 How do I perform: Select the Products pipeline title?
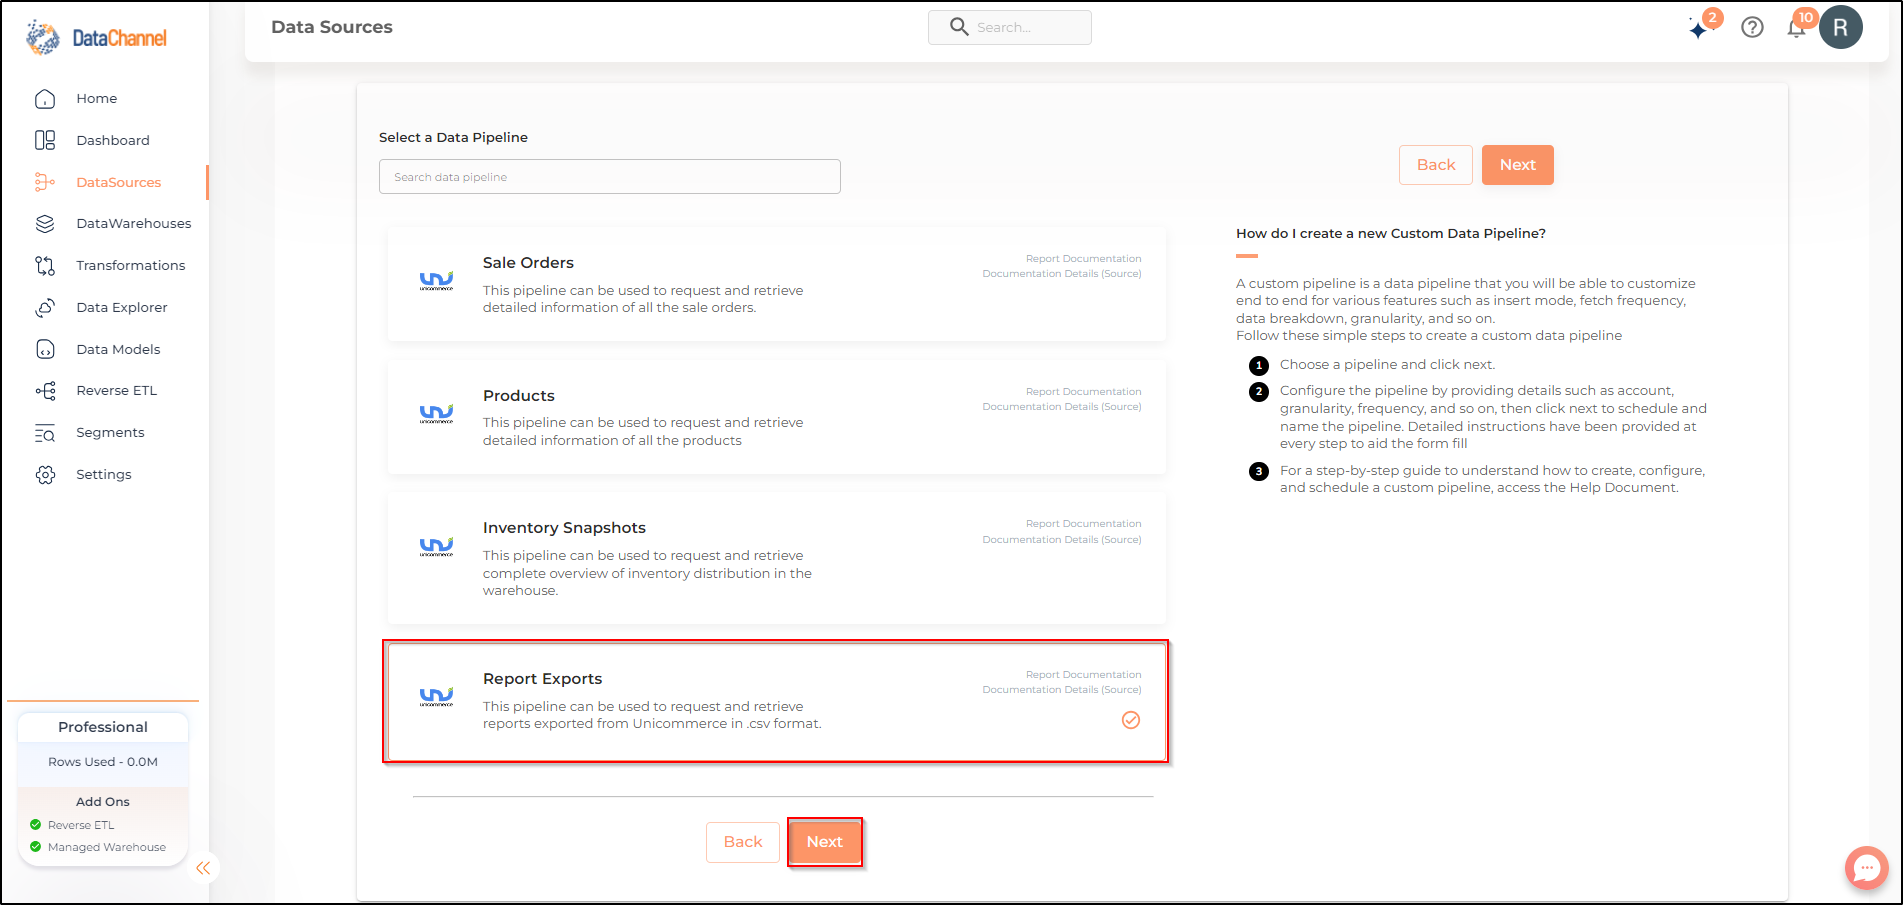pyautogui.click(x=518, y=396)
